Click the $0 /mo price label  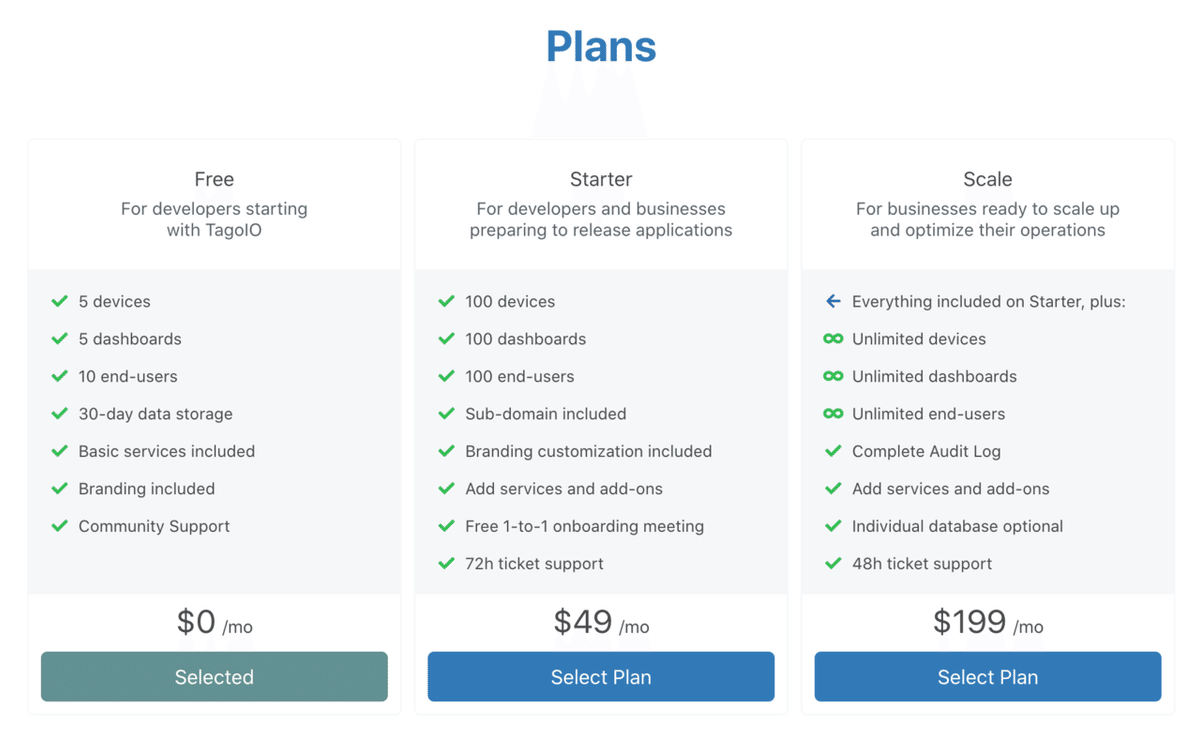214,623
